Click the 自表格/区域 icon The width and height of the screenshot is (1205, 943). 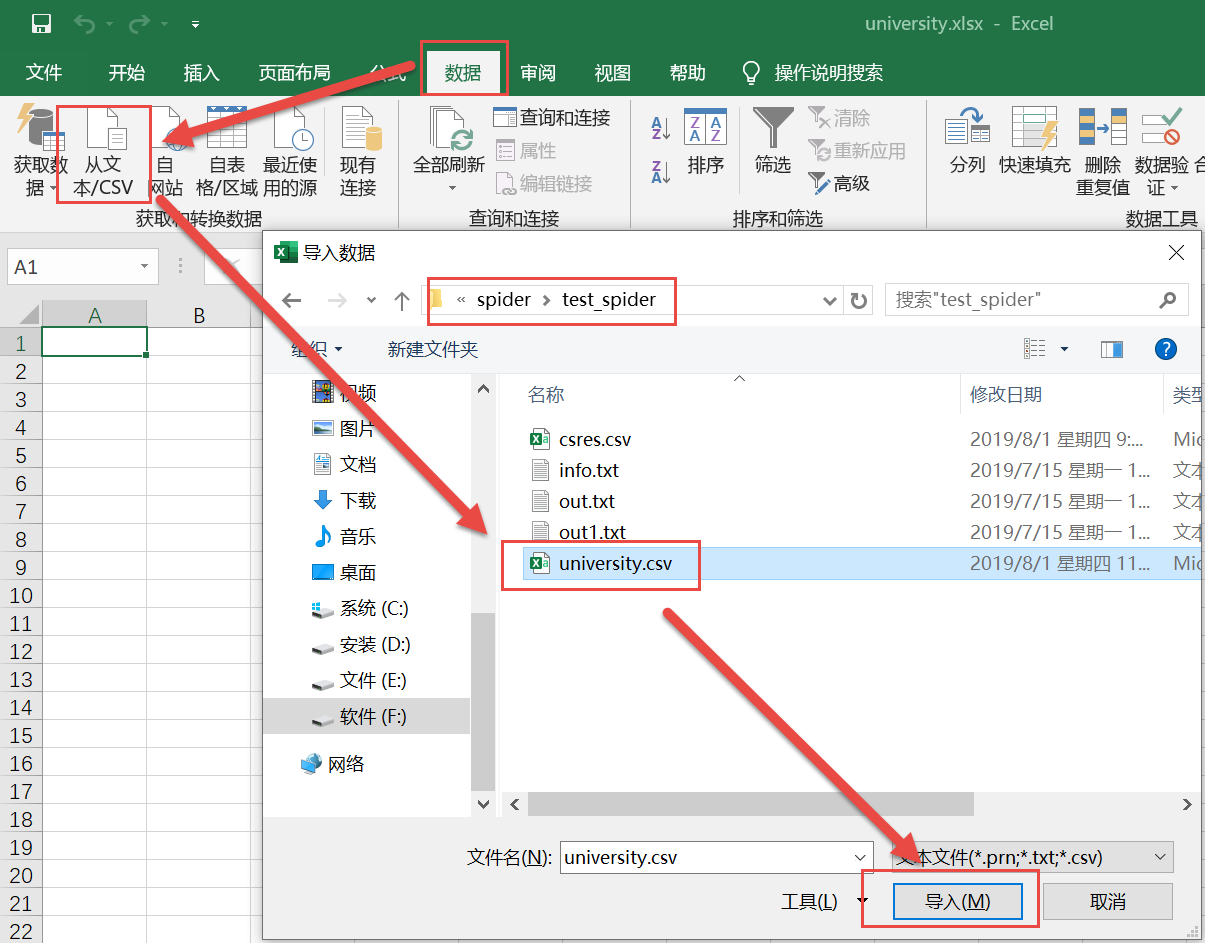tap(227, 150)
